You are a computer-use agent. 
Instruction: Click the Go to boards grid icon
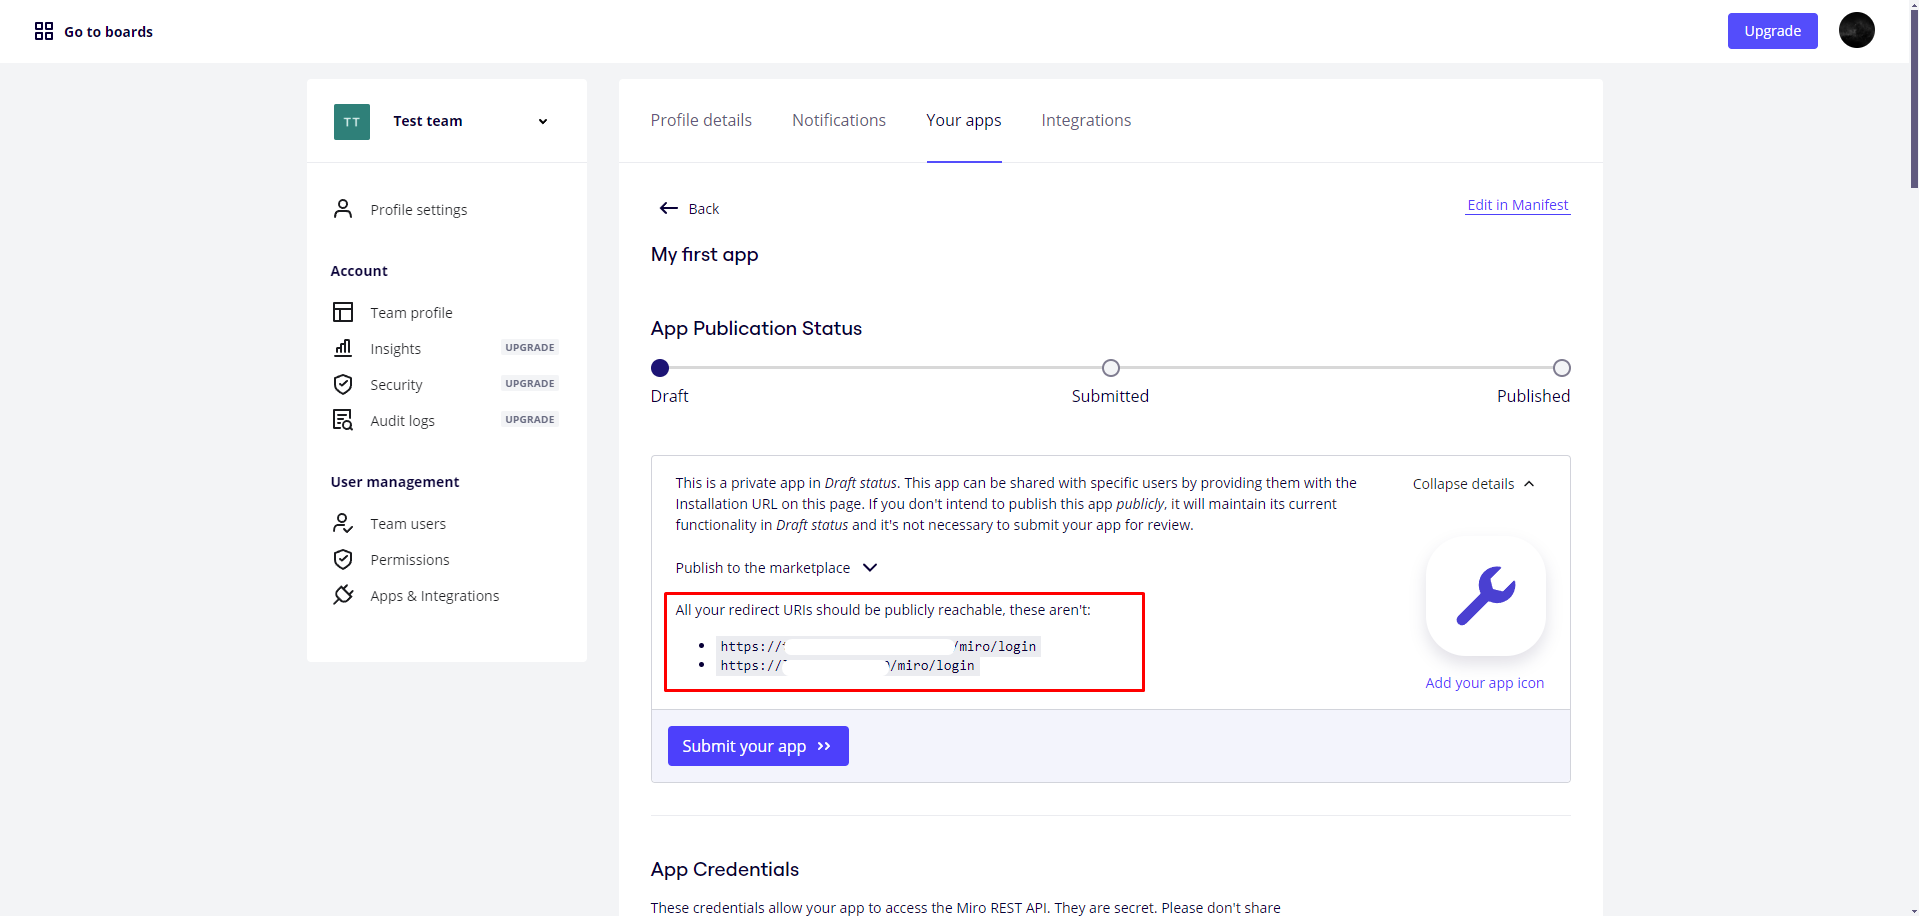coord(44,31)
